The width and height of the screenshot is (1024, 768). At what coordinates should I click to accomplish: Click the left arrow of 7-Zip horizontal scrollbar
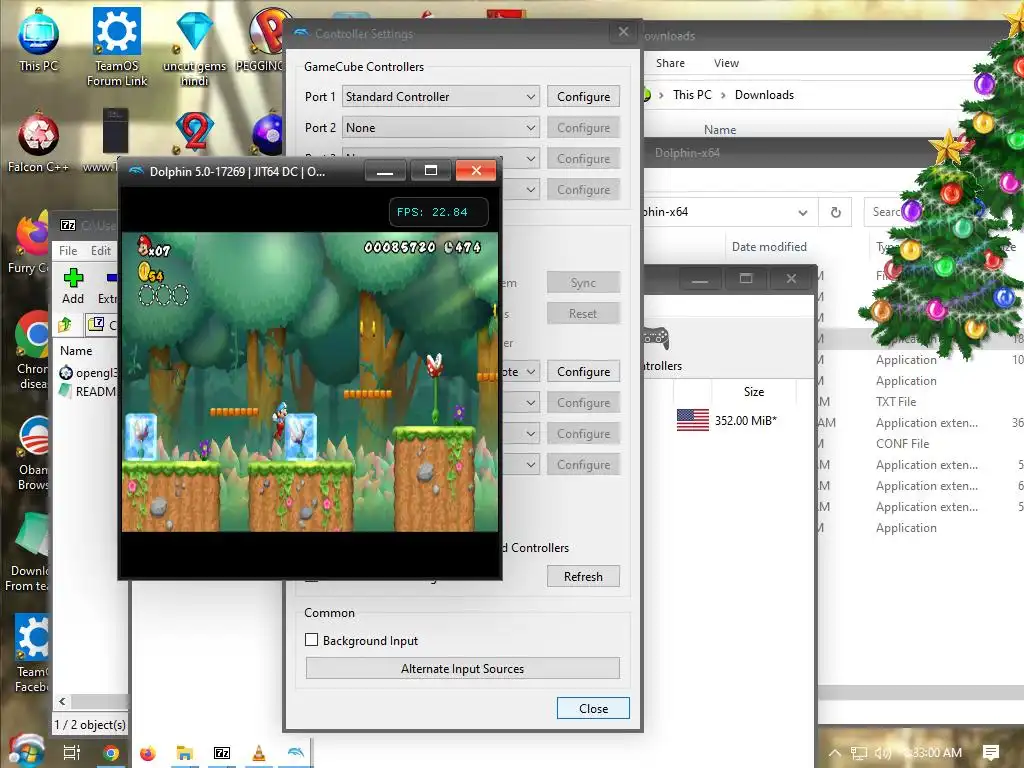tap(62, 702)
